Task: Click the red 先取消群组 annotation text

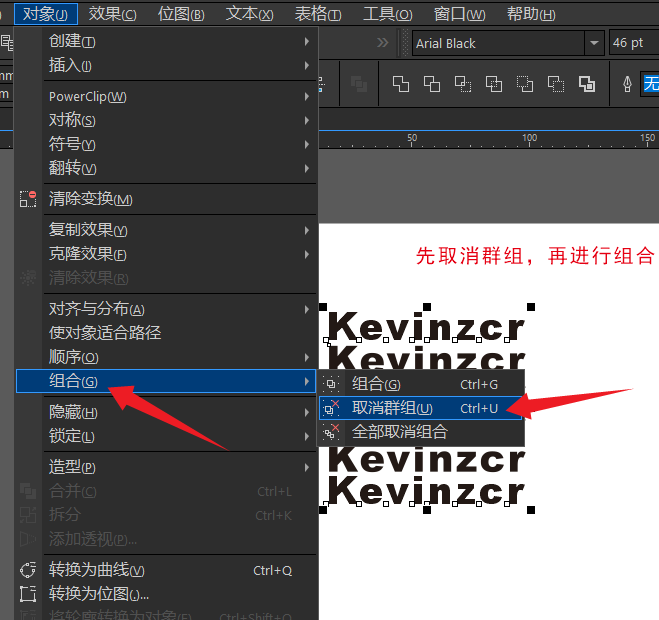Action: 535,256
